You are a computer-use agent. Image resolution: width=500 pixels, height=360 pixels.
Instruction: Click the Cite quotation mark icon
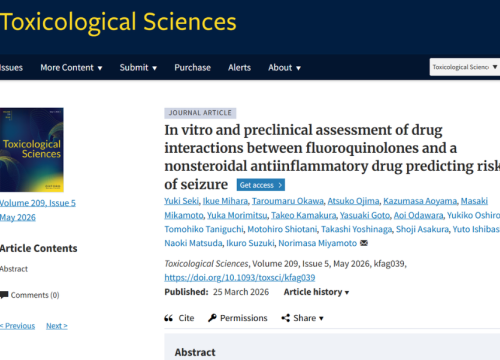pyautogui.click(x=169, y=318)
